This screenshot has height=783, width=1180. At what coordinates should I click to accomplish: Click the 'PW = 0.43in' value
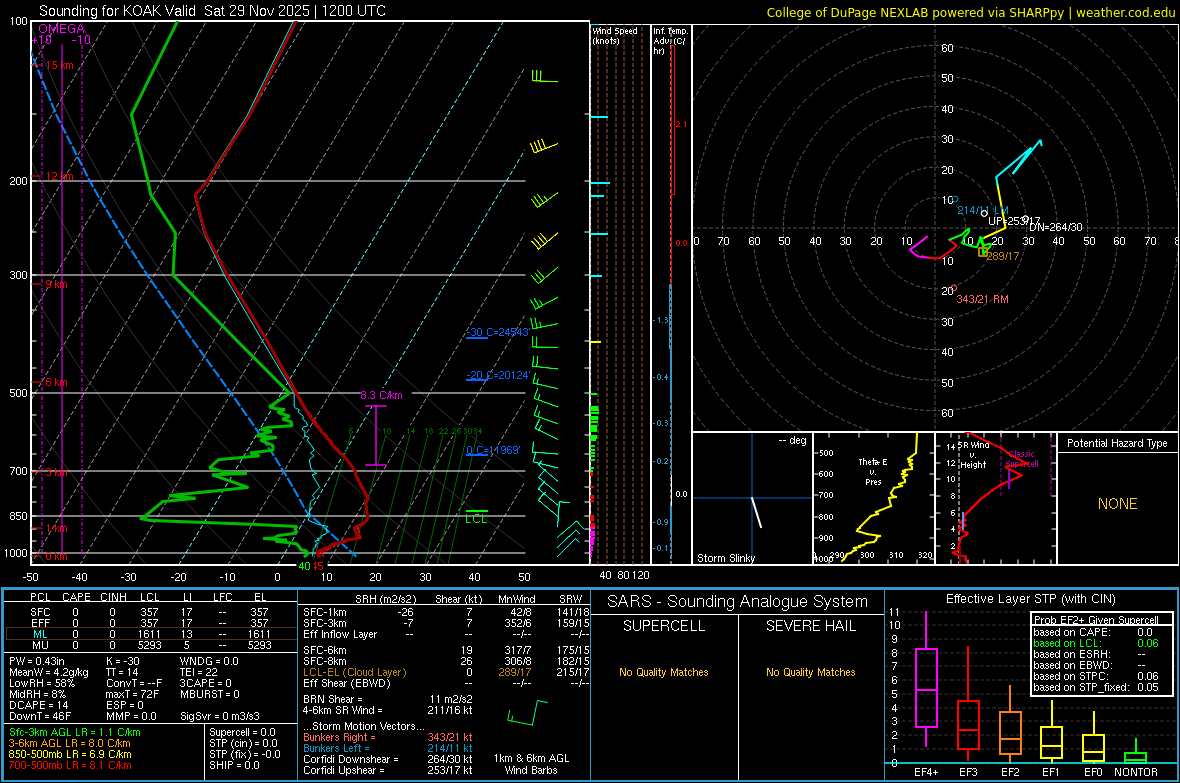[x=37, y=661]
